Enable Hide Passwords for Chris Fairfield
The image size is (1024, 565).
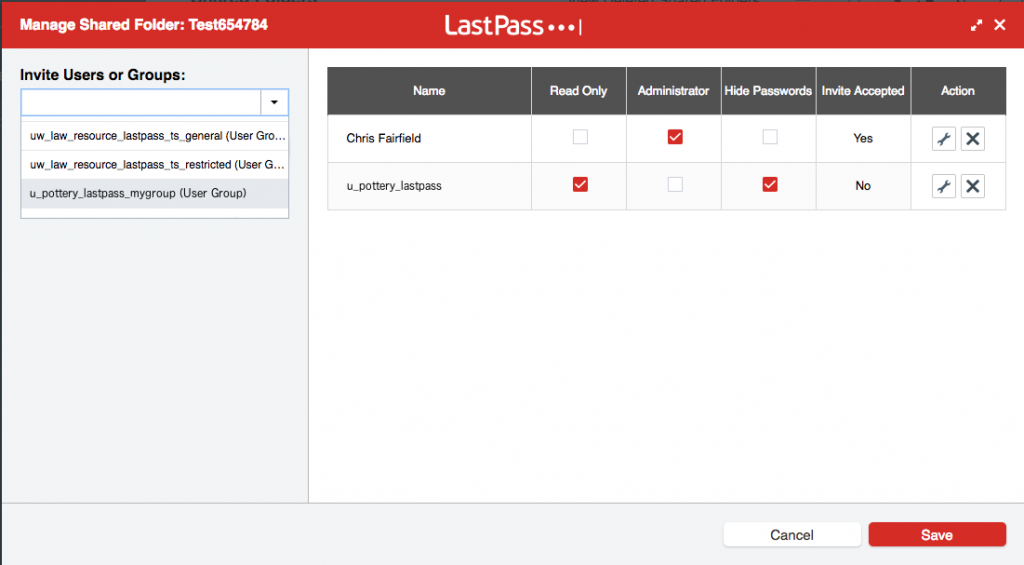click(770, 137)
